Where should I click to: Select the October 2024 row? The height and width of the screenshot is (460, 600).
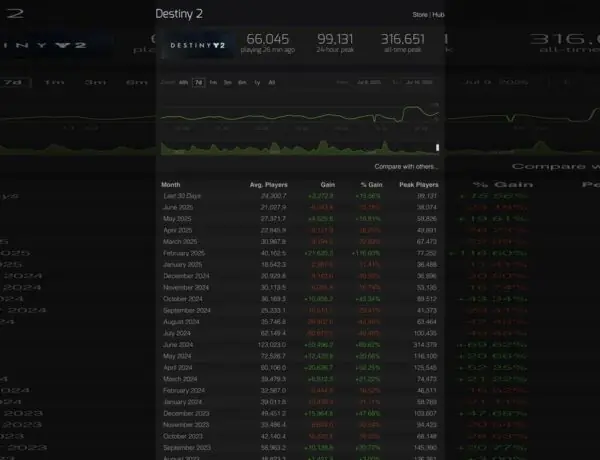[300, 299]
